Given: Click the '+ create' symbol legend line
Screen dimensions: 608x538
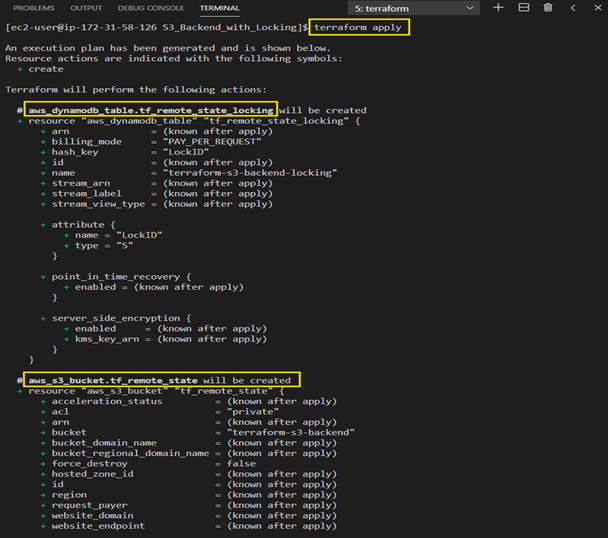Looking at the screenshot, I should tap(40, 69).
